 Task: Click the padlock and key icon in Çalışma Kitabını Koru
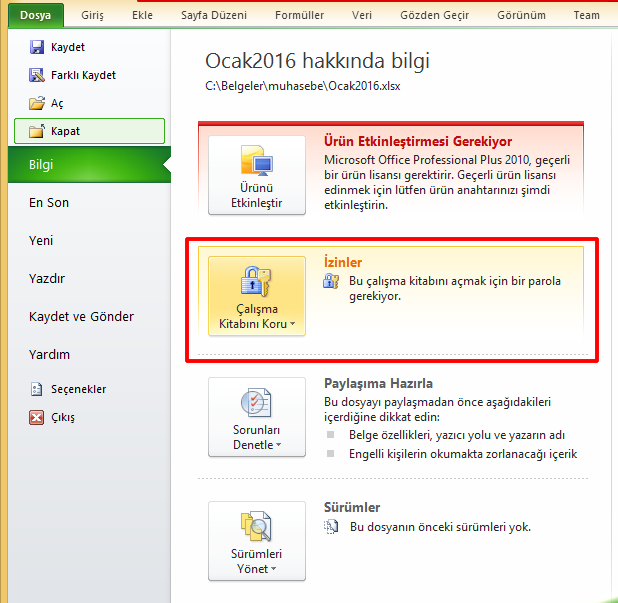tap(256, 281)
